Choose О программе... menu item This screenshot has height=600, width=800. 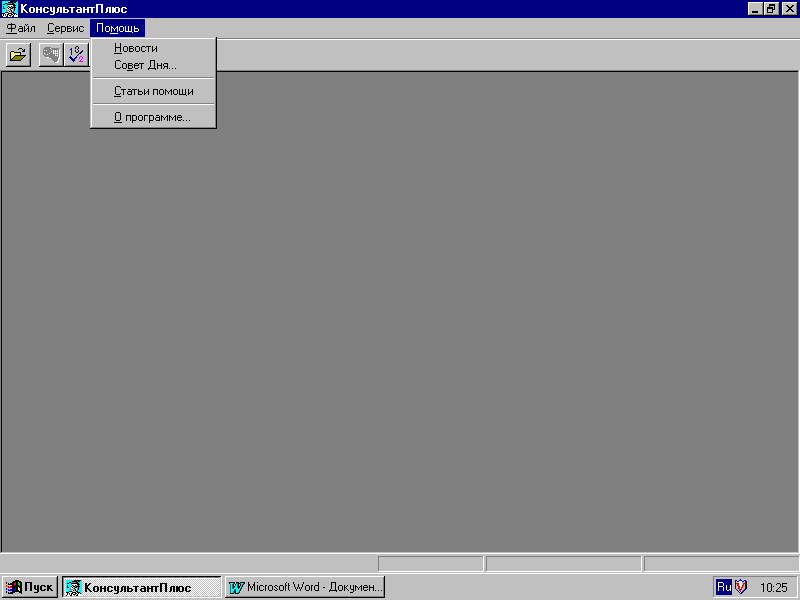pyautogui.click(x=154, y=117)
